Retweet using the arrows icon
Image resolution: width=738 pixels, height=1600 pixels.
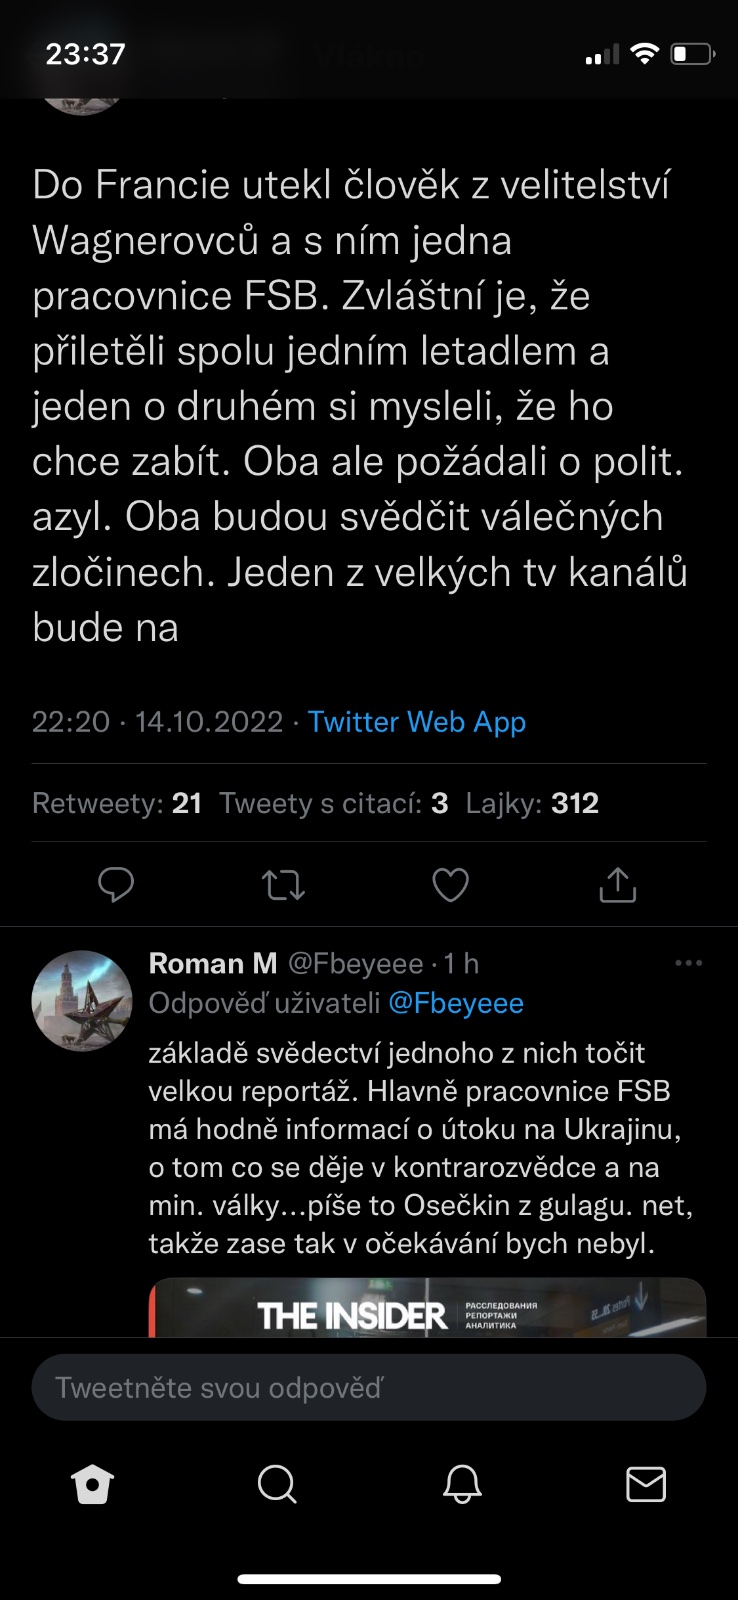(283, 885)
